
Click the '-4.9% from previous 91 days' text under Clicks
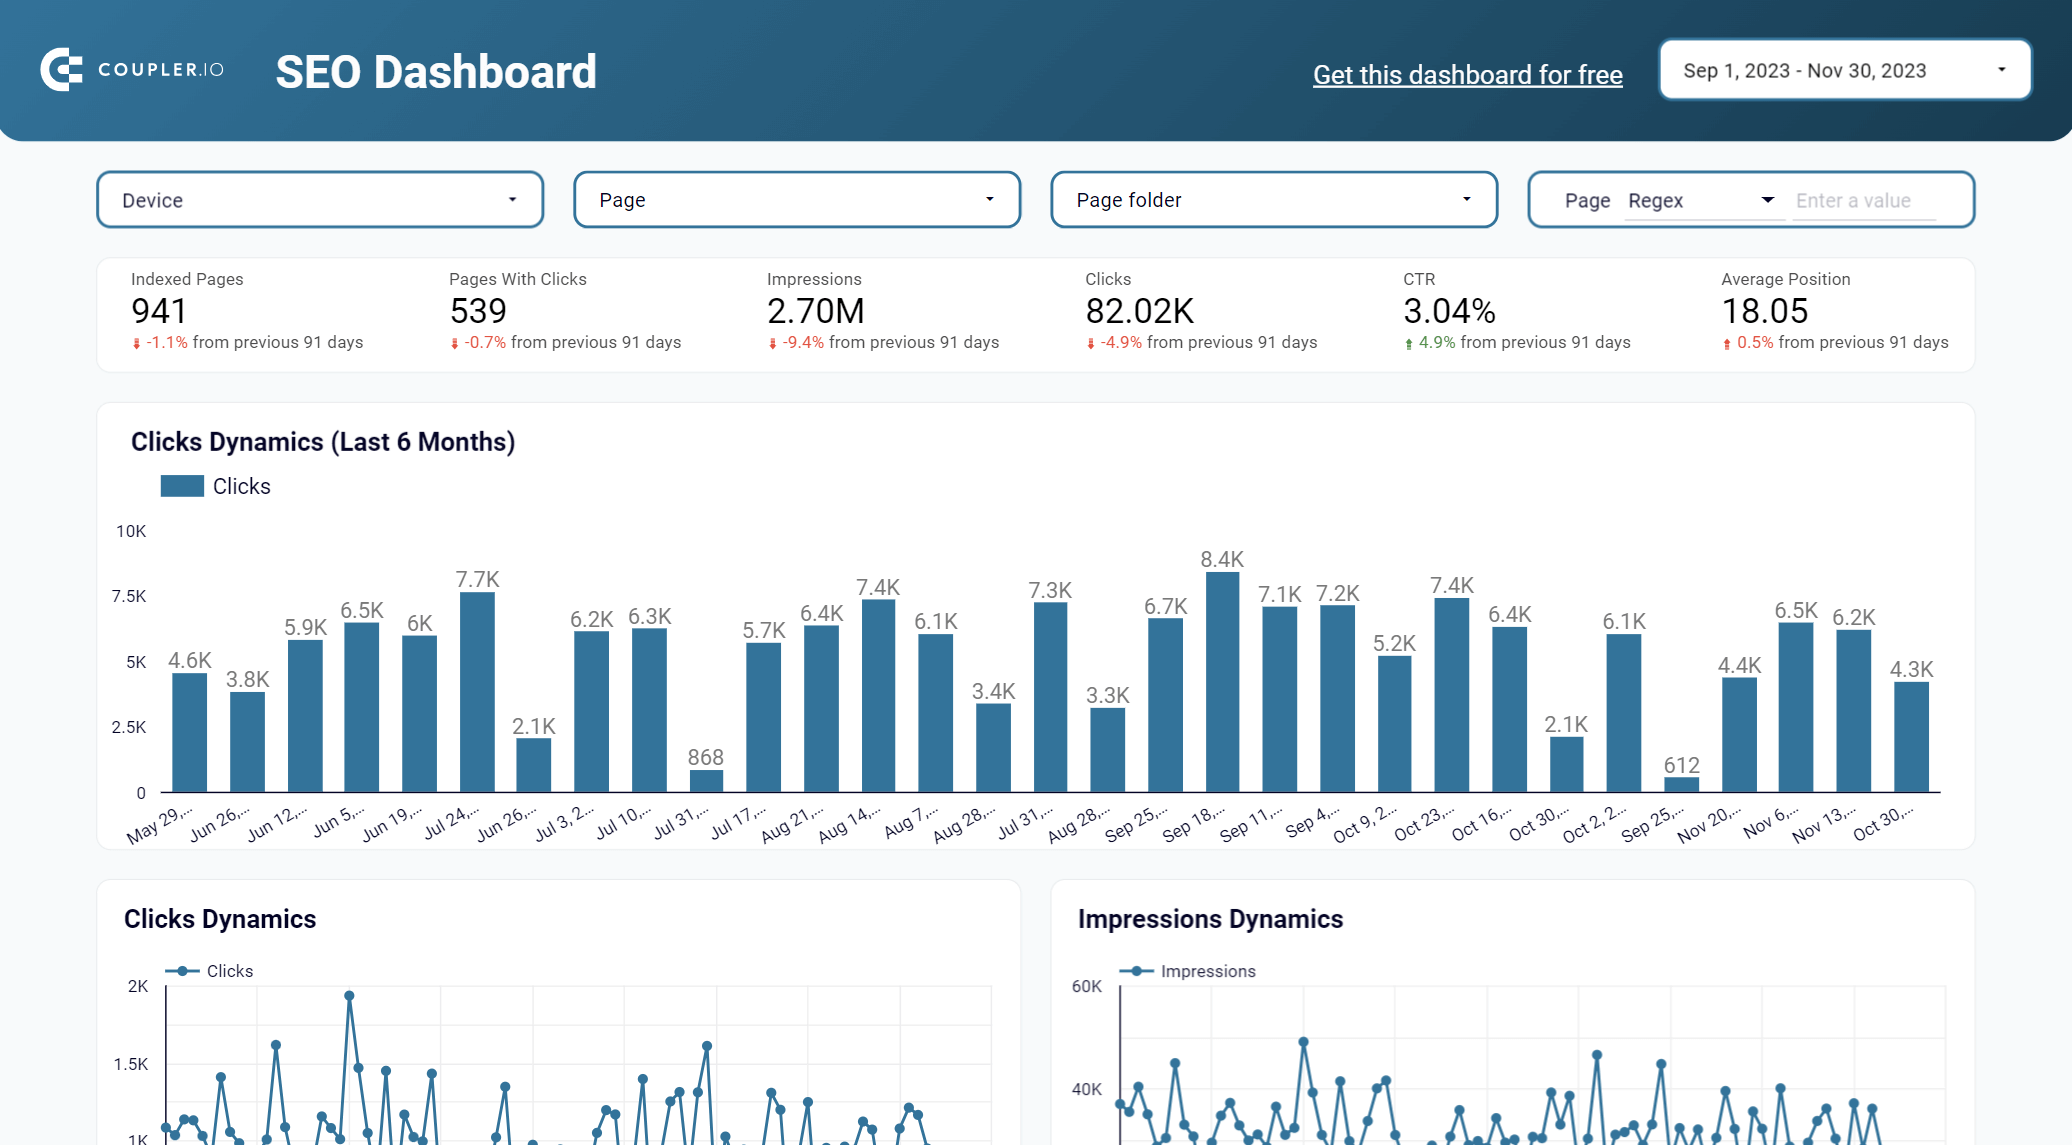tap(1208, 342)
